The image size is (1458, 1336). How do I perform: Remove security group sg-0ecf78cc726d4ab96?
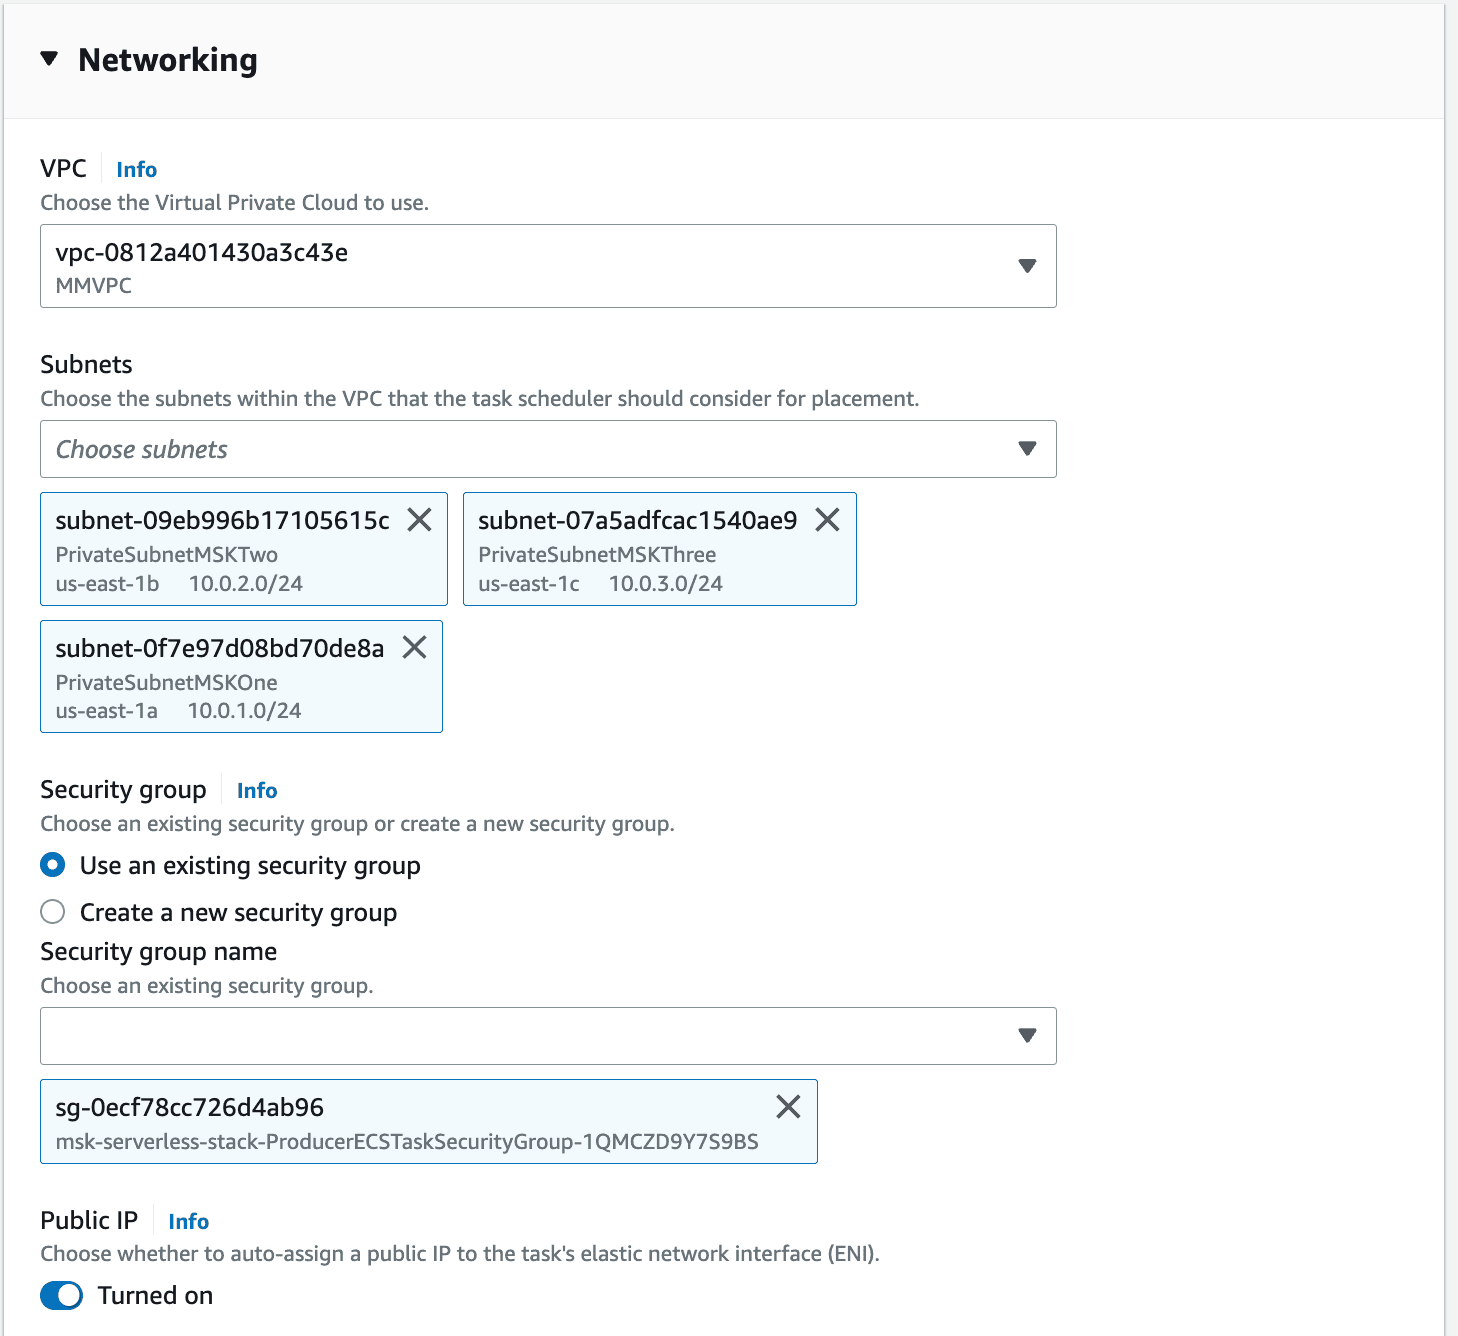tap(788, 1106)
